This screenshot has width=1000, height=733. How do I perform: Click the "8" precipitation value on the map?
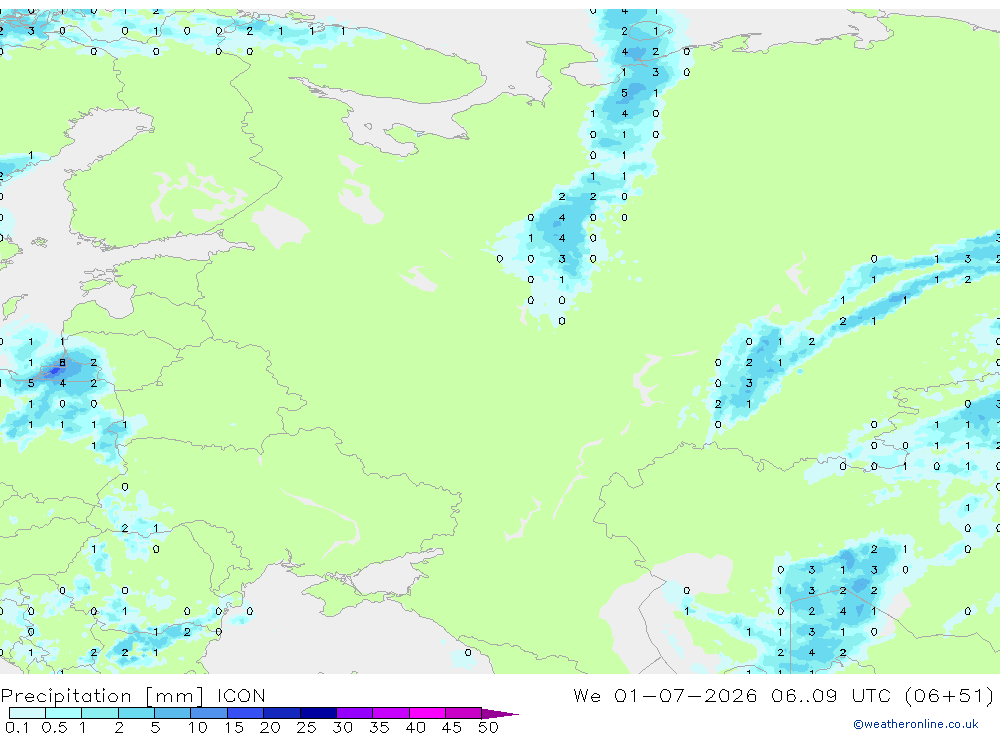coord(62,362)
